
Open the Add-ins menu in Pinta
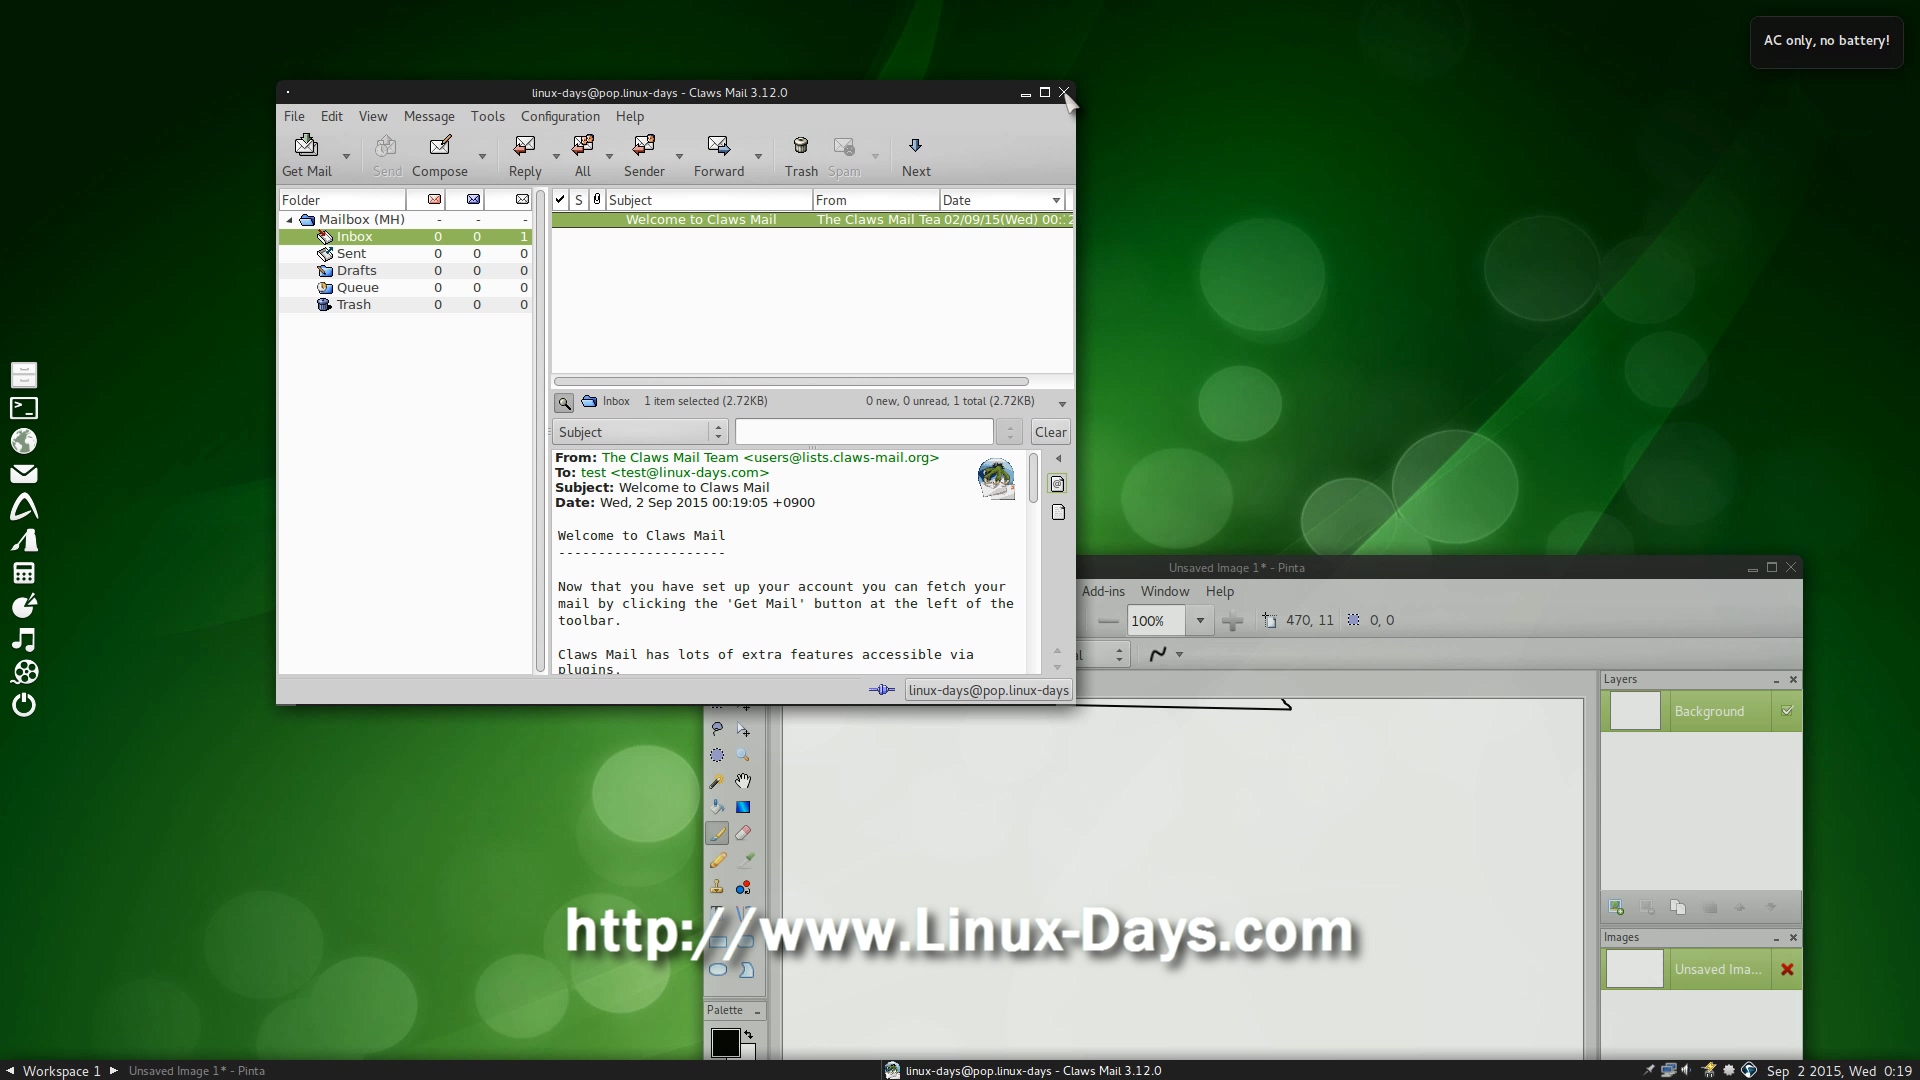pyautogui.click(x=1103, y=591)
